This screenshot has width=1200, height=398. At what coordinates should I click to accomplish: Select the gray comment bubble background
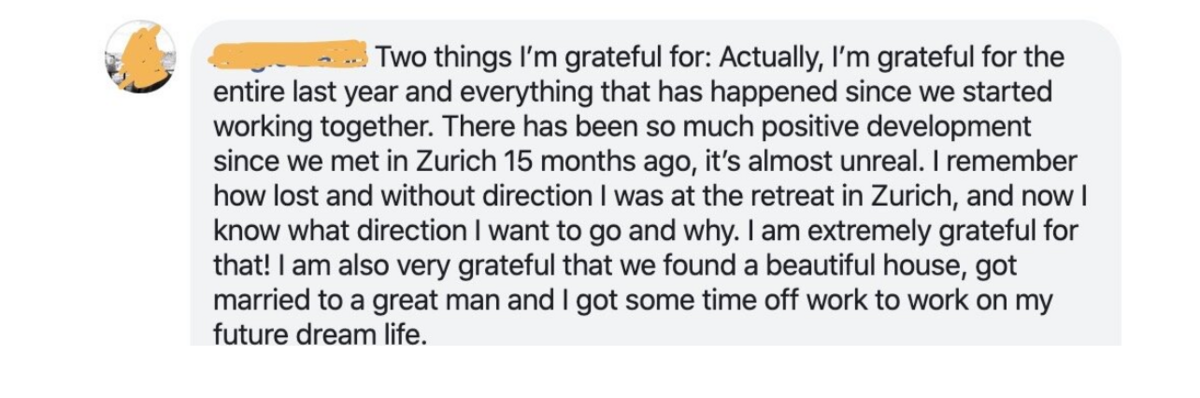point(655,183)
